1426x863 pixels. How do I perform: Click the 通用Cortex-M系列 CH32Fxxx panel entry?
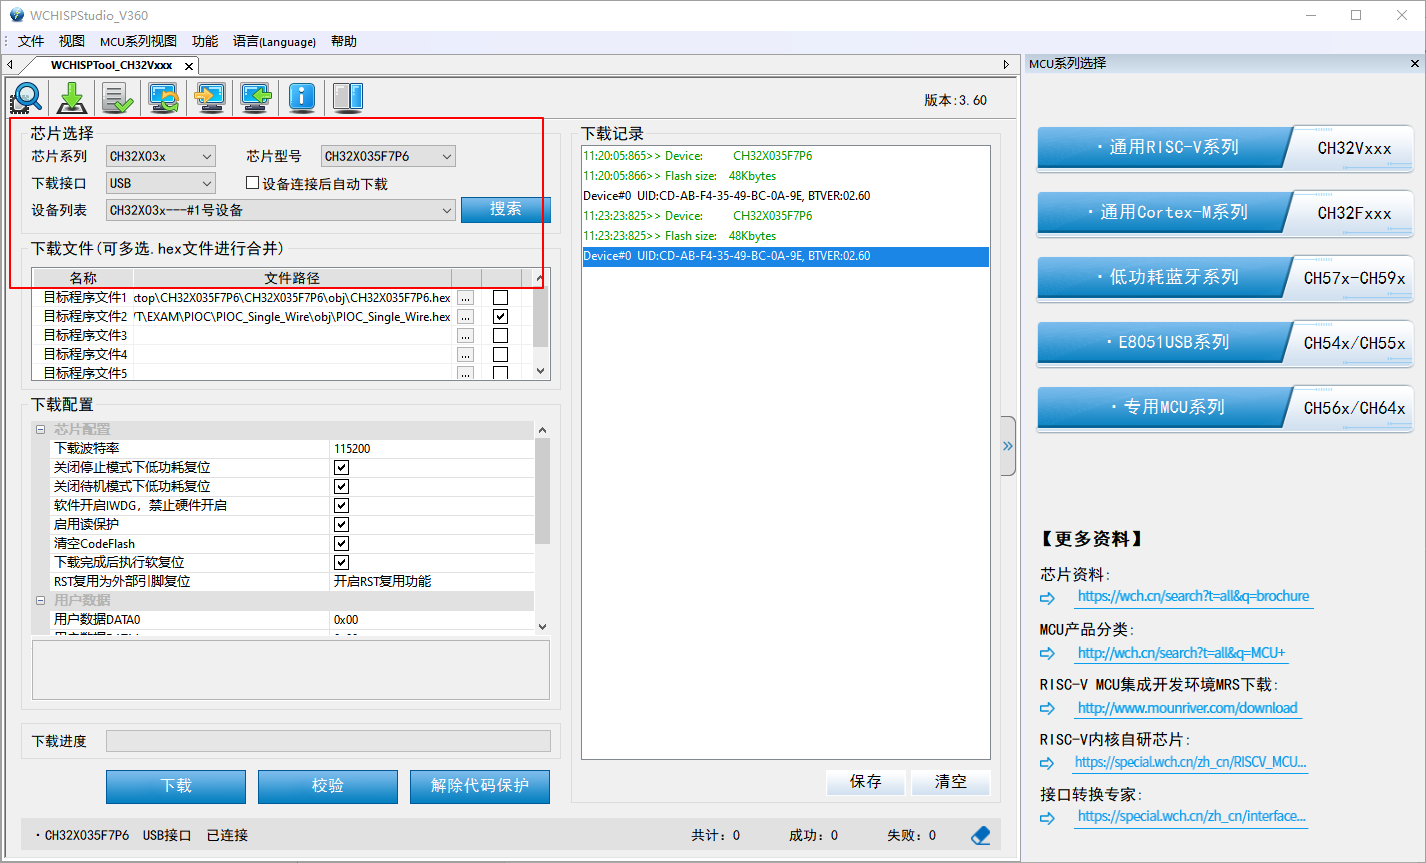(x=1224, y=213)
